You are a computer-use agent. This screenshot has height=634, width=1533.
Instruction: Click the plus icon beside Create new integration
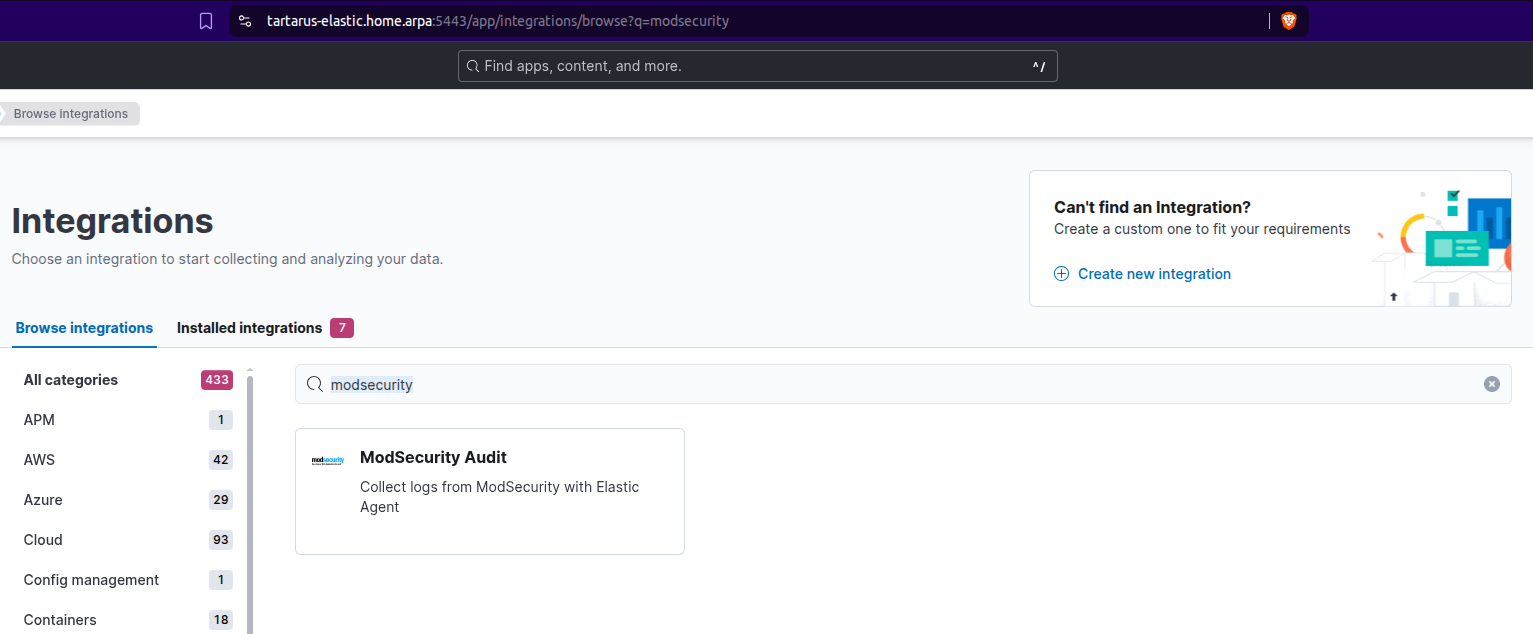(1062, 274)
